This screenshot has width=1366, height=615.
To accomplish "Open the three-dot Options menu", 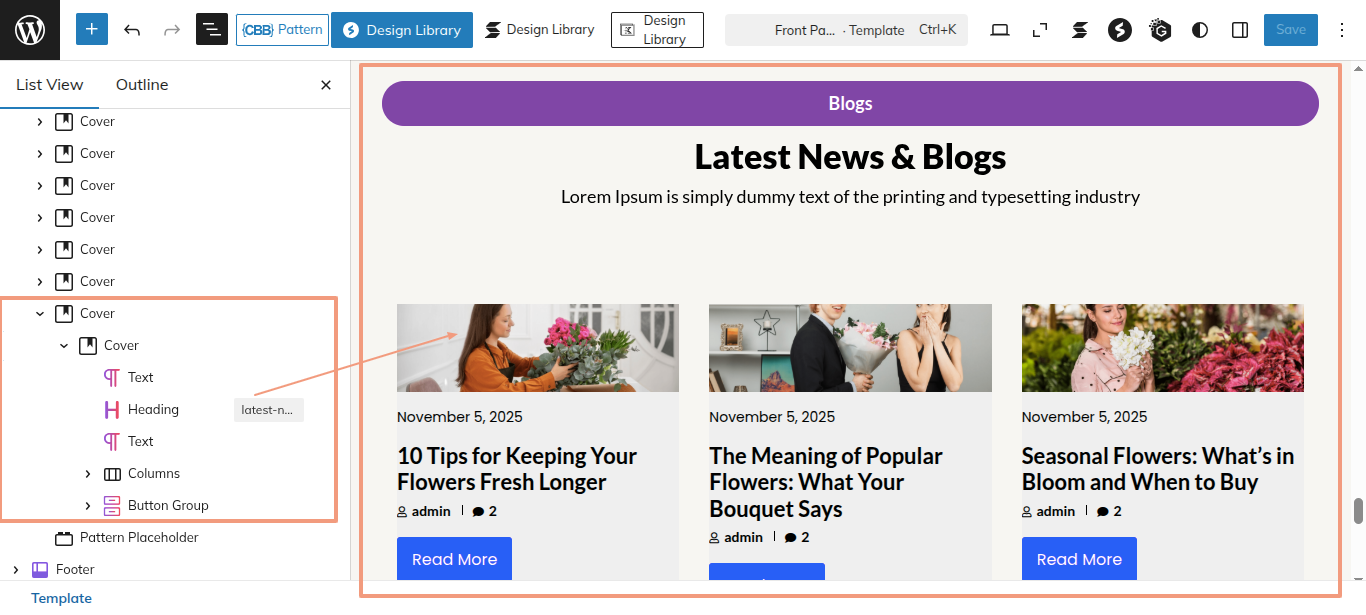I will [1343, 30].
